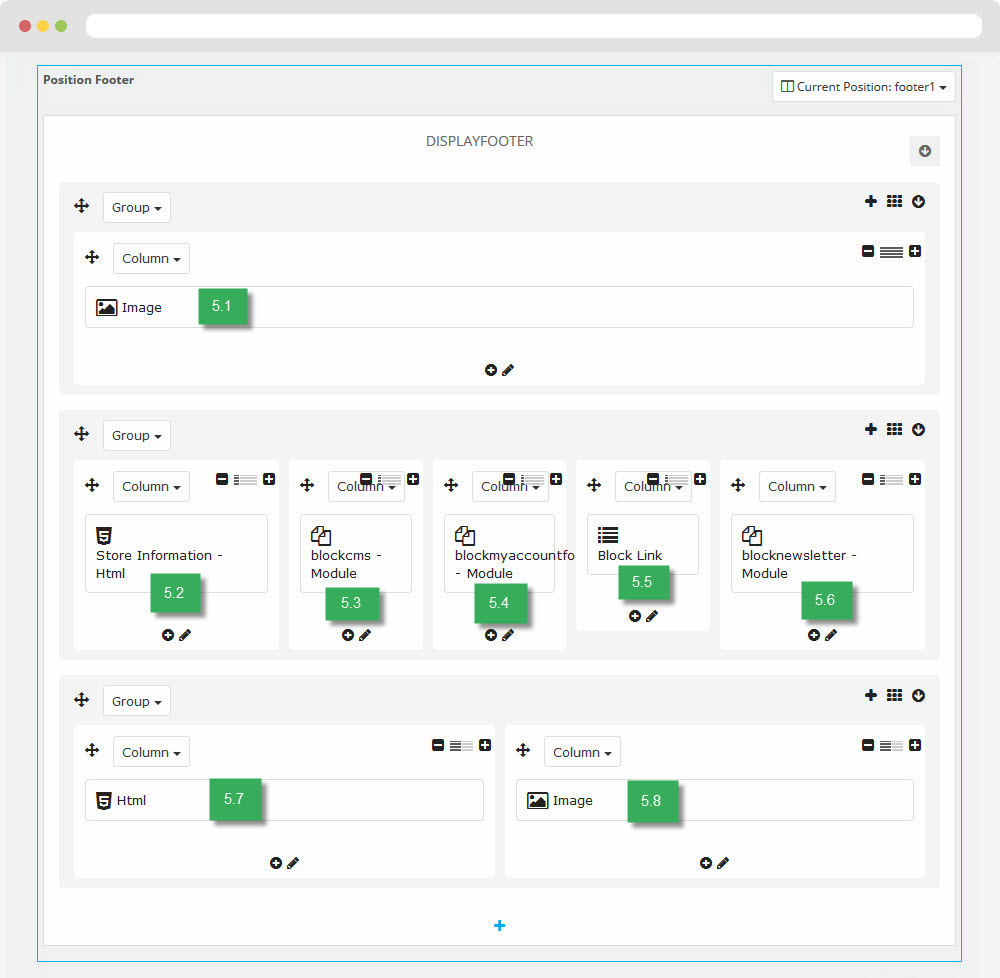Add widget under the 5.7 Html column

(x=276, y=863)
